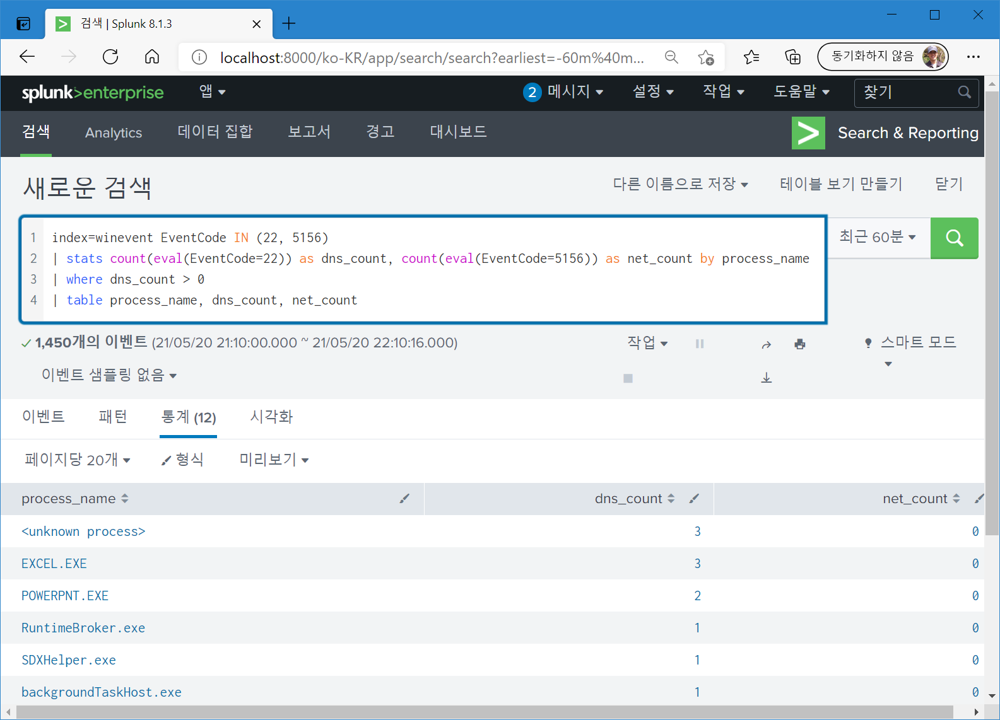Click the splunk enterprise logo

(92, 92)
